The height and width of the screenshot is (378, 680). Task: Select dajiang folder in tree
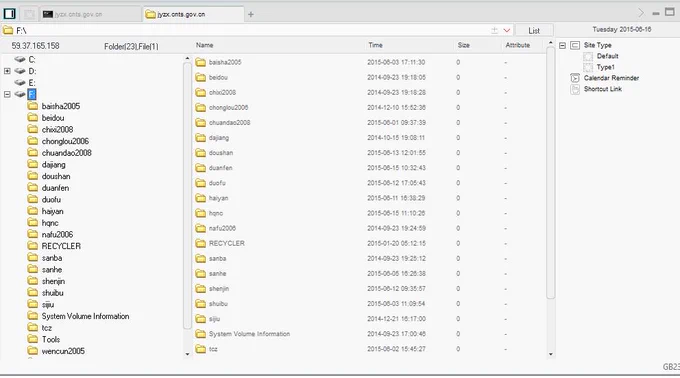[x=53, y=165]
